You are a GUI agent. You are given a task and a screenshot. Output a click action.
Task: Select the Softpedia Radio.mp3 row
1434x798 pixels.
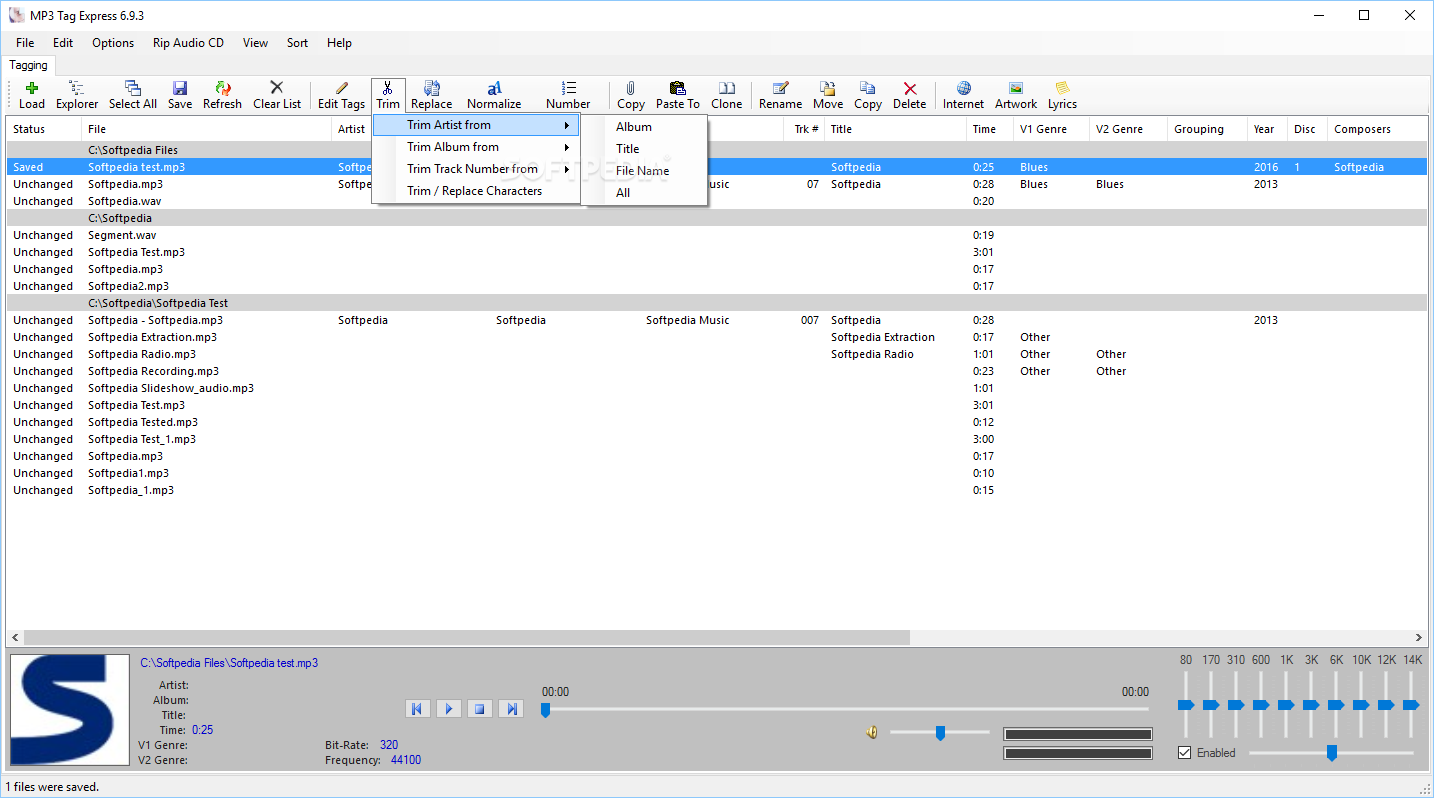pos(717,354)
